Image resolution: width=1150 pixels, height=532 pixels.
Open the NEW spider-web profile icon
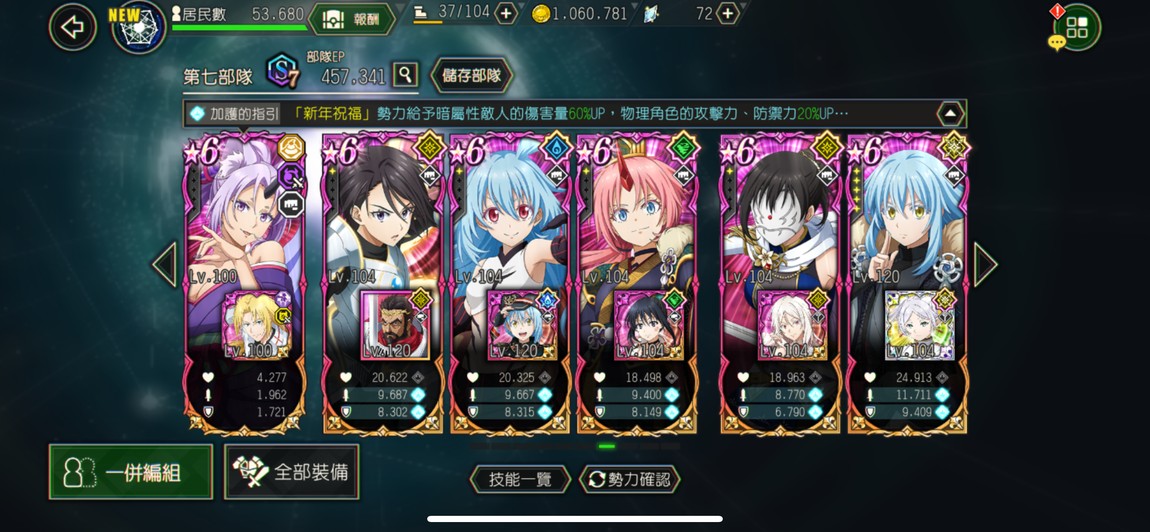(x=139, y=28)
